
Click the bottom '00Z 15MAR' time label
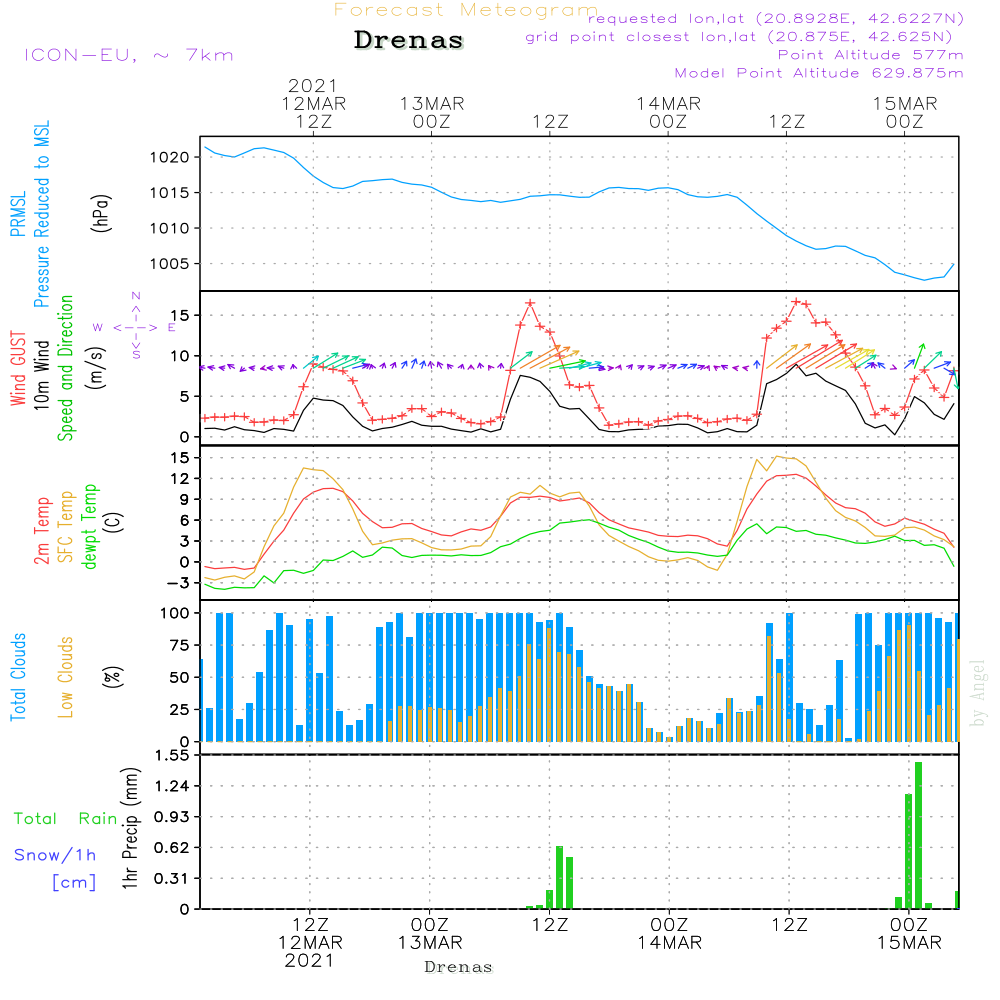(909, 934)
